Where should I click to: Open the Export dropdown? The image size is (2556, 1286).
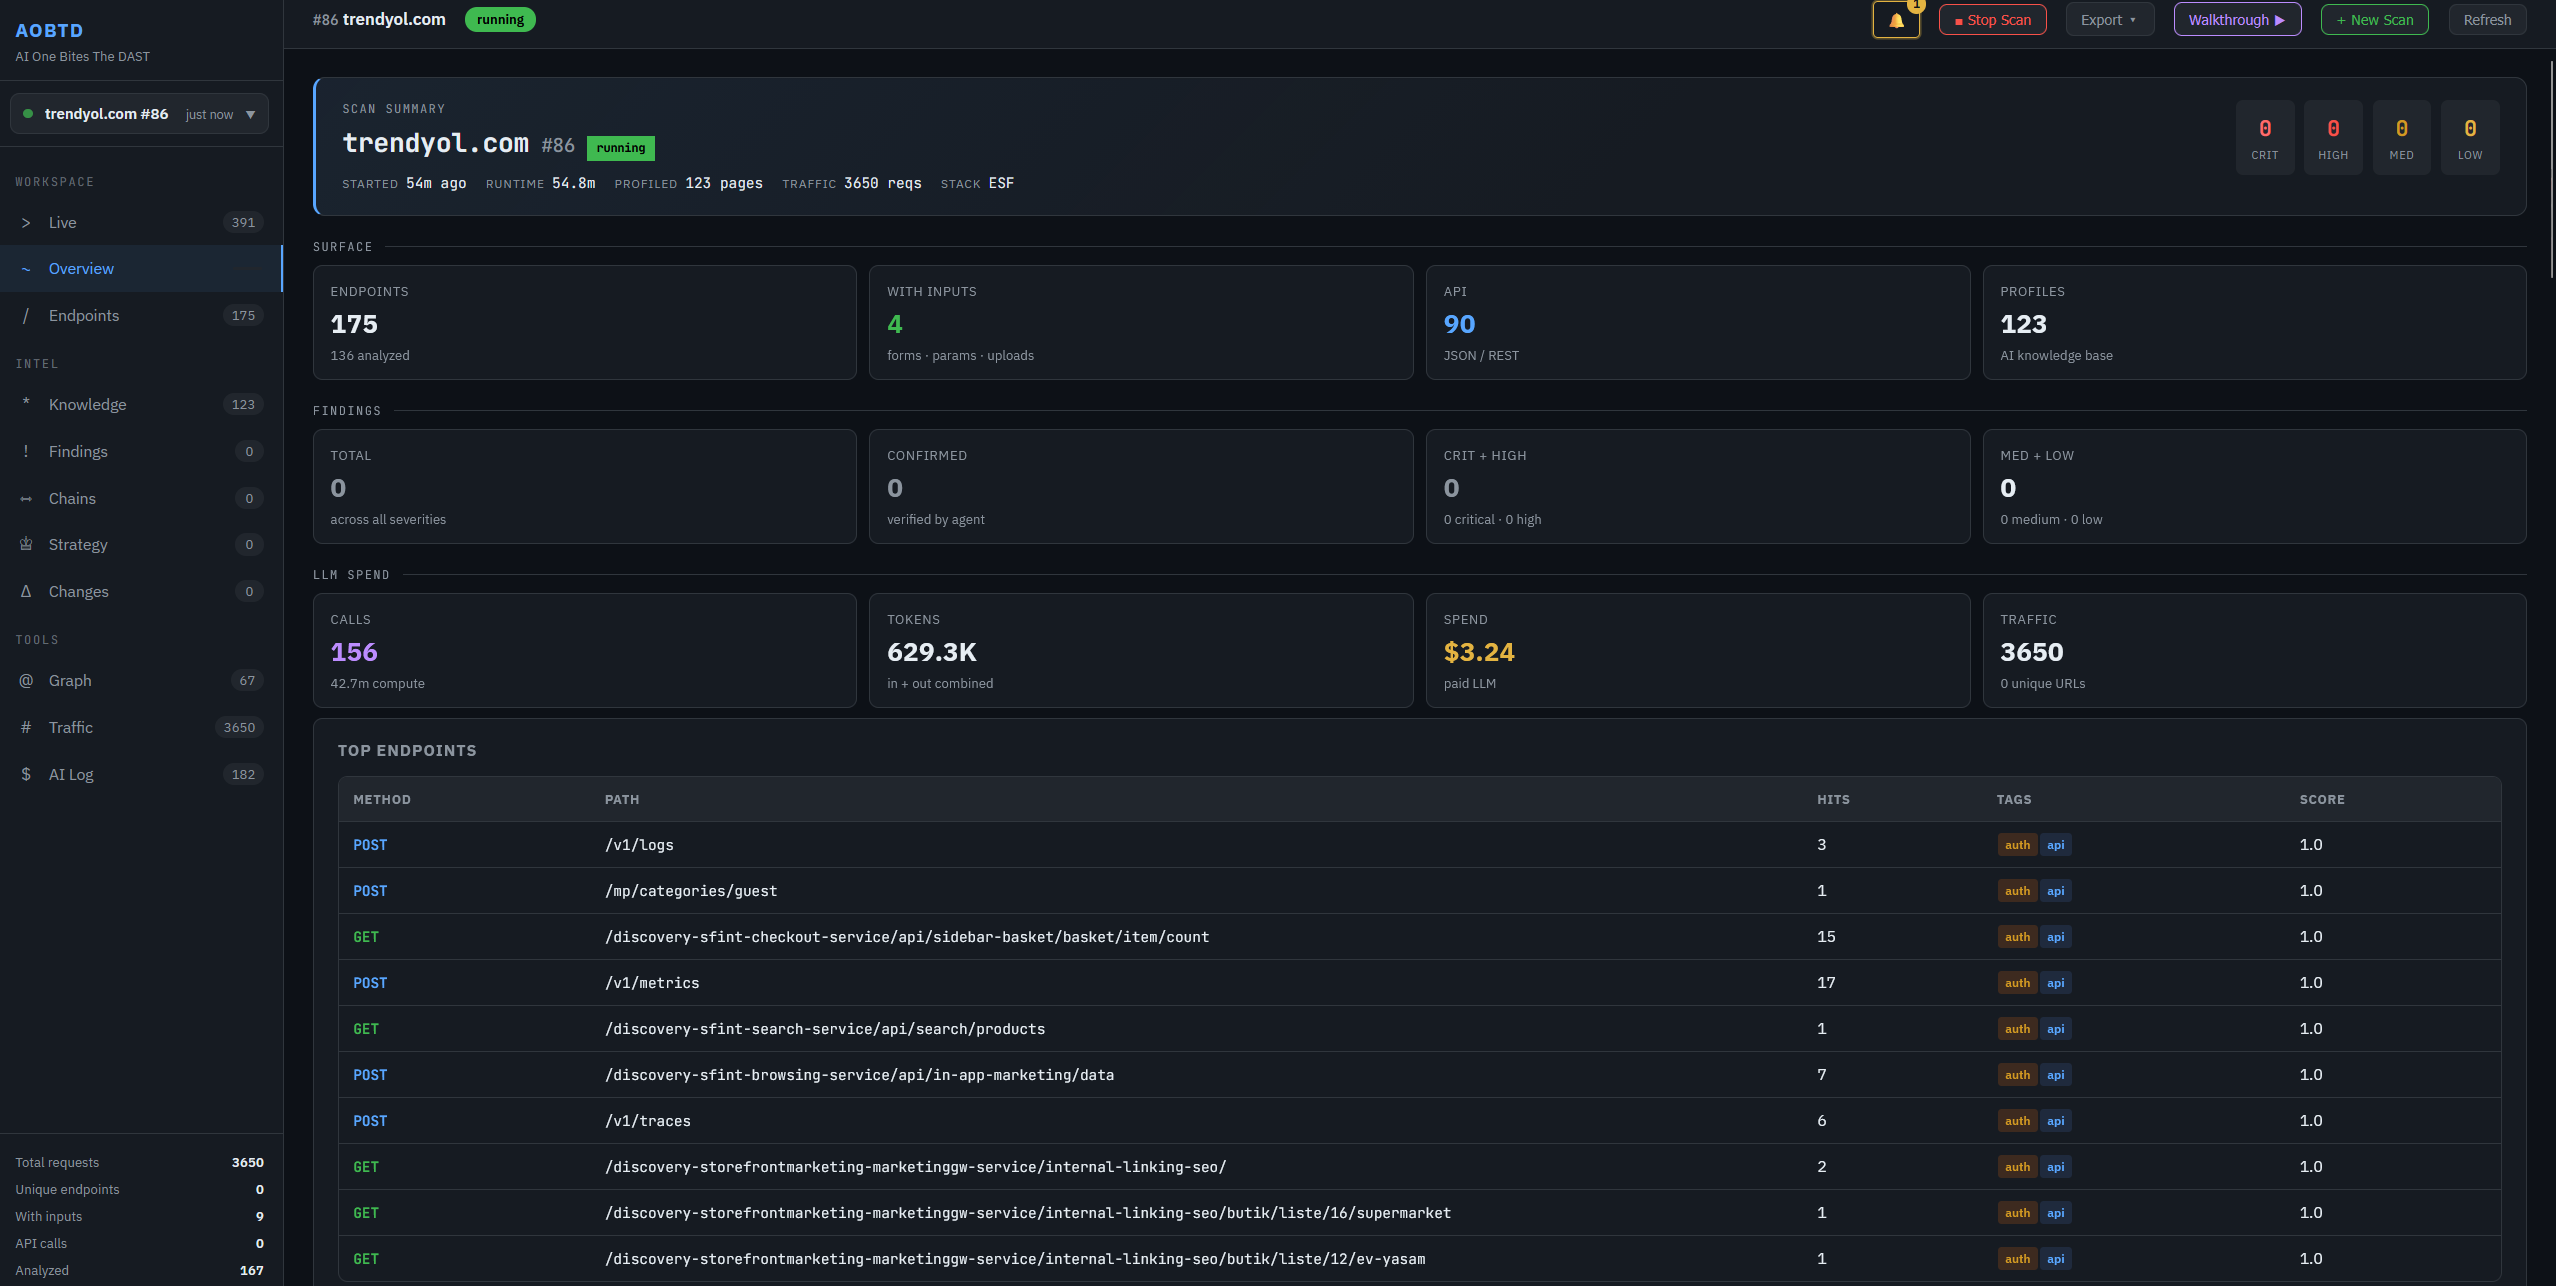coord(2109,20)
